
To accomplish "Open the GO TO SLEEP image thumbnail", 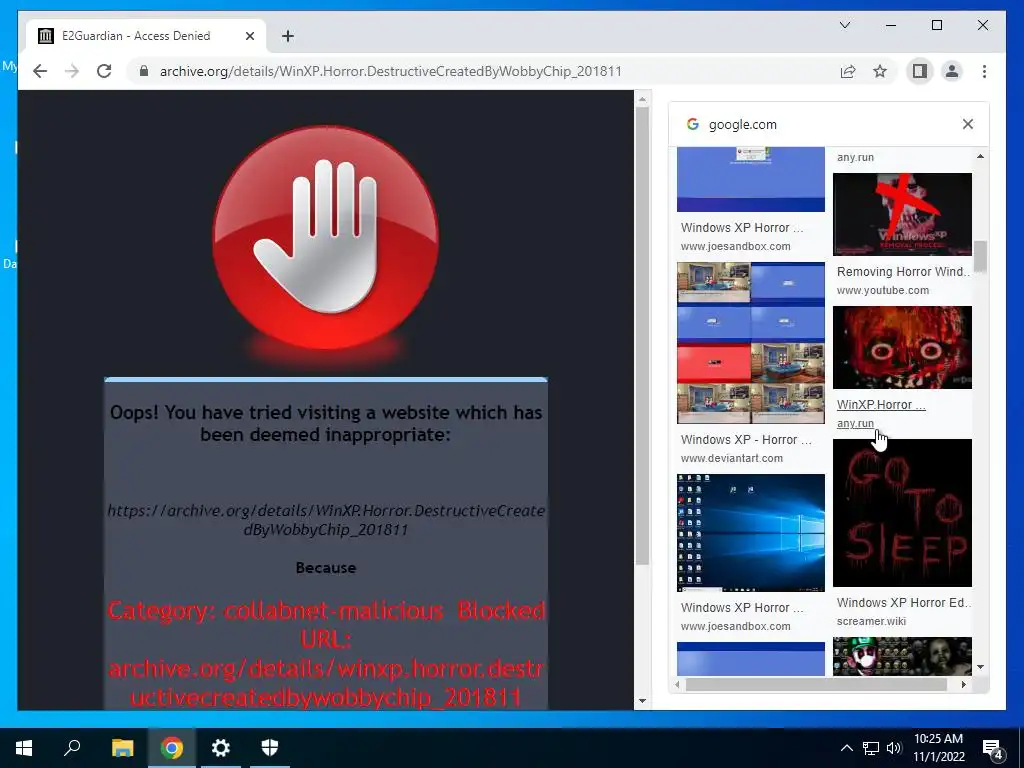I will pyautogui.click(x=902, y=513).
